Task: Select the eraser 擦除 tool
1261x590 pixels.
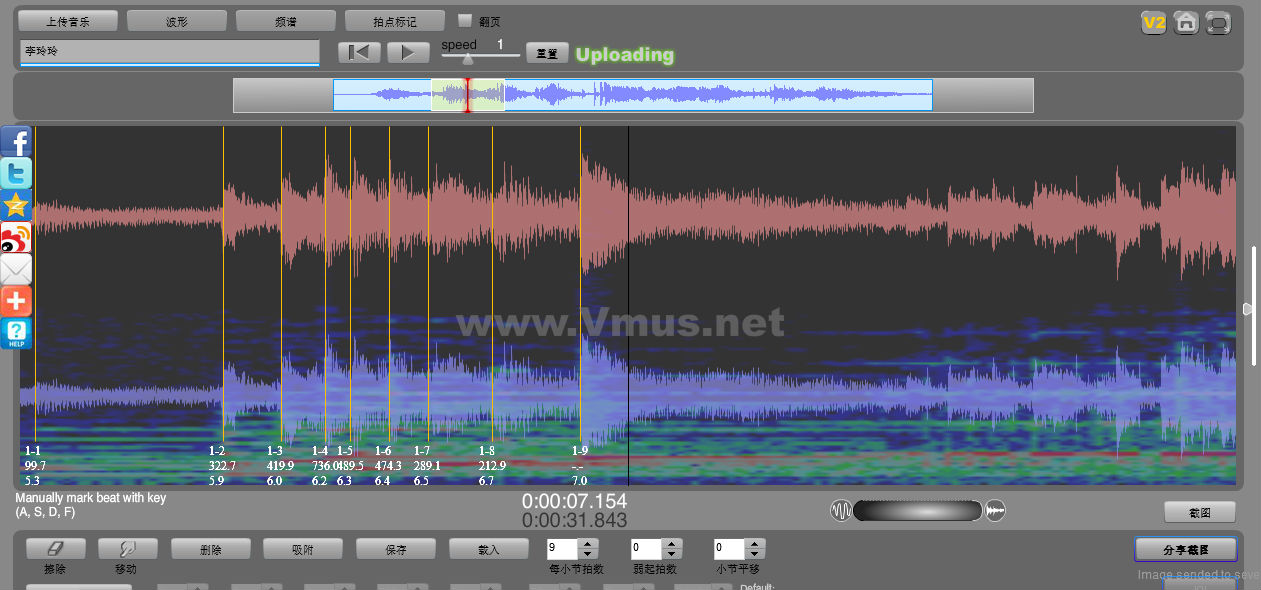Action: (x=55, y=549)
